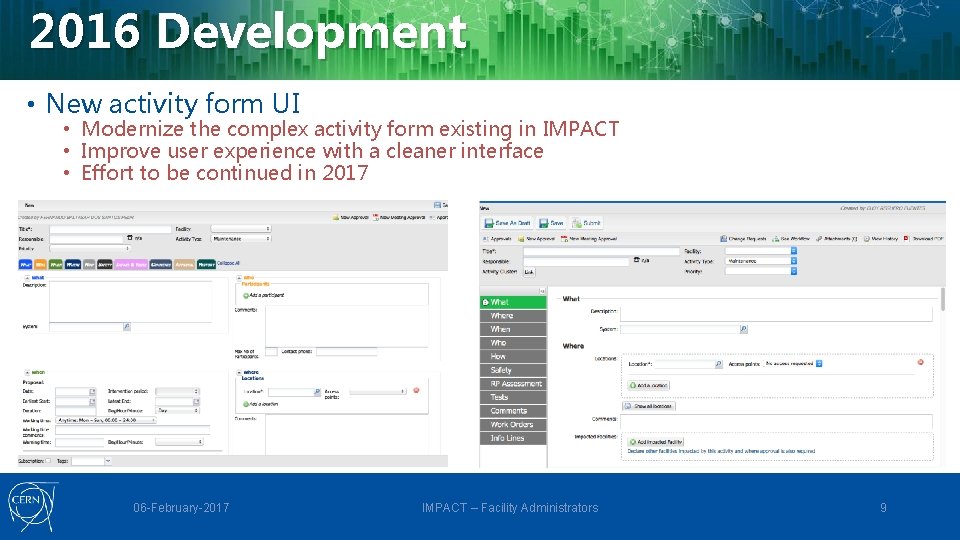The width and height of the screenshot is (960, 540).
Task: Click Download PDF icon in new form
Action: 907,239
